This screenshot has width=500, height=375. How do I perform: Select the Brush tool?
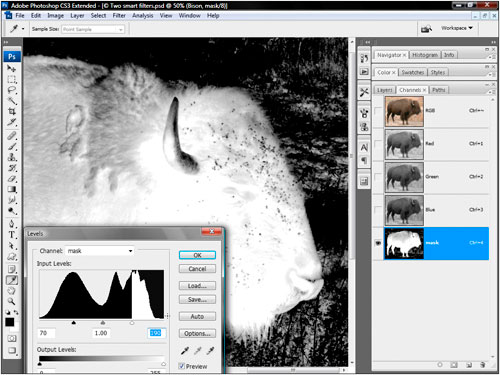click(12, 146)
